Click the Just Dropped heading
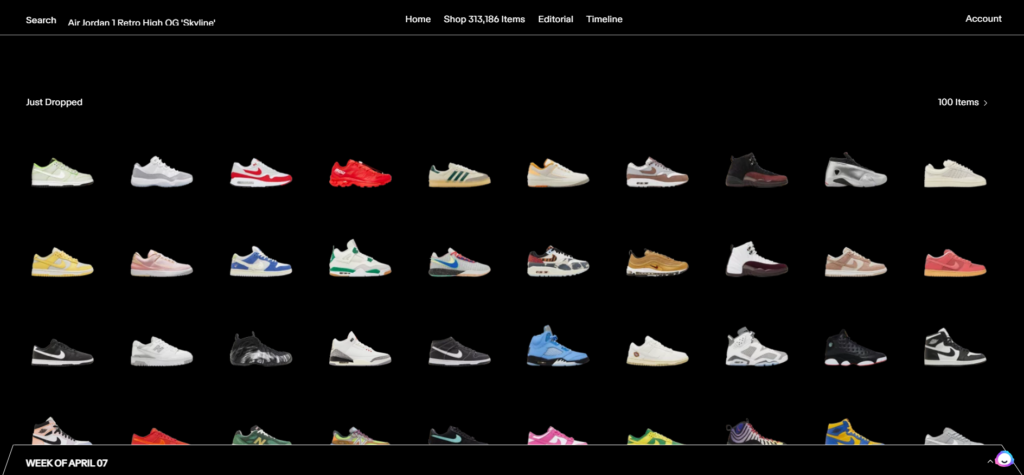The width and height of the screenshot is (1024, 475). pos(54,102)
